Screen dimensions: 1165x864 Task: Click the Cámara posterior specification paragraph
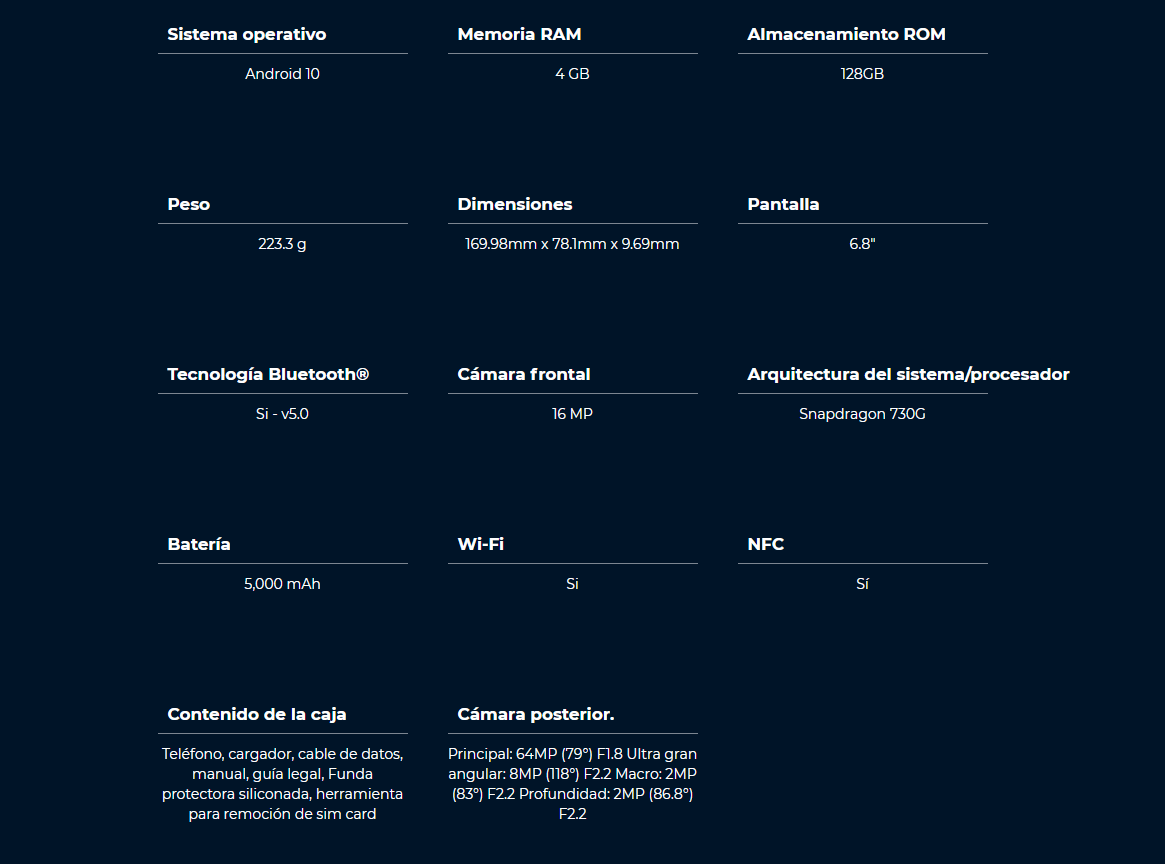[572, 784]
